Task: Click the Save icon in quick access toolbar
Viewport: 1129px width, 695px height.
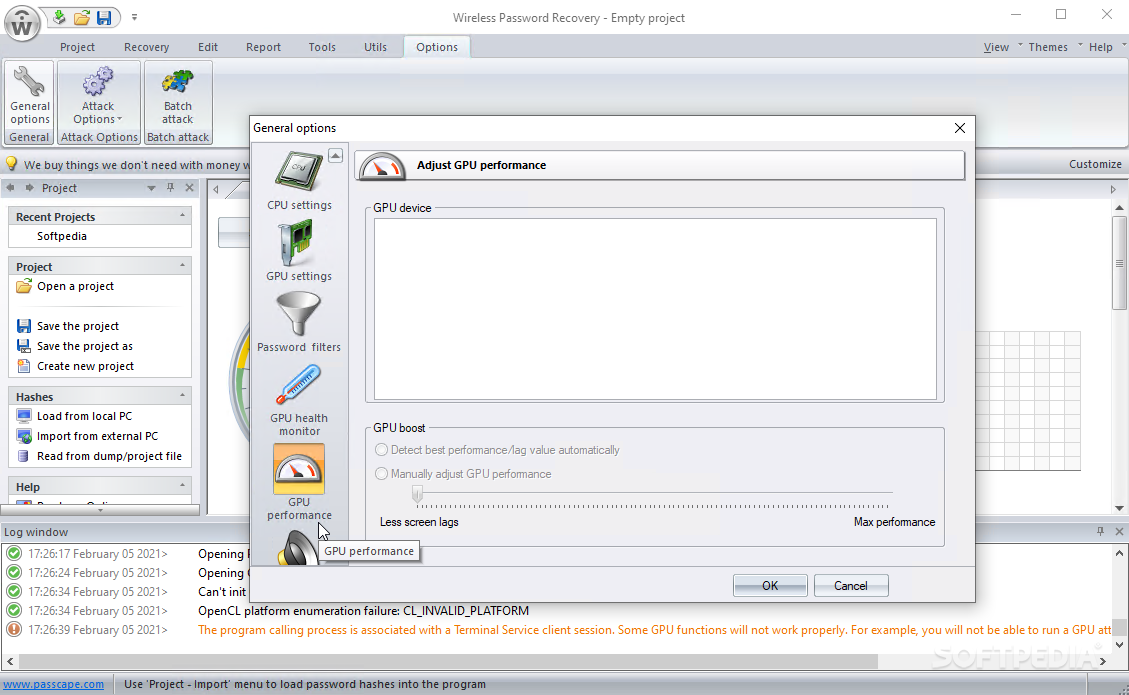Action: click(x=104, y=17)
